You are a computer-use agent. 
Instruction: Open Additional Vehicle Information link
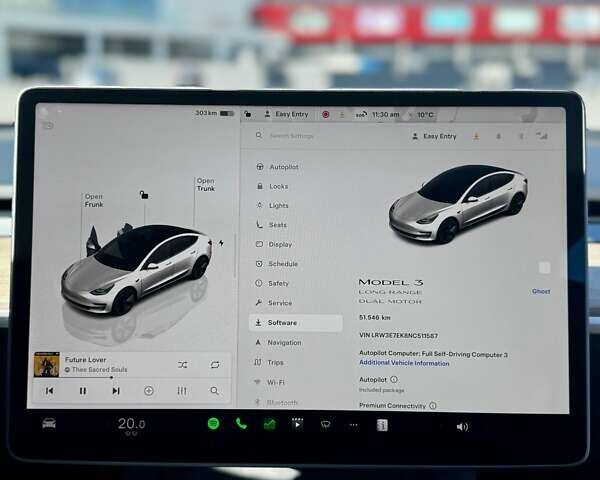[404, 363]
